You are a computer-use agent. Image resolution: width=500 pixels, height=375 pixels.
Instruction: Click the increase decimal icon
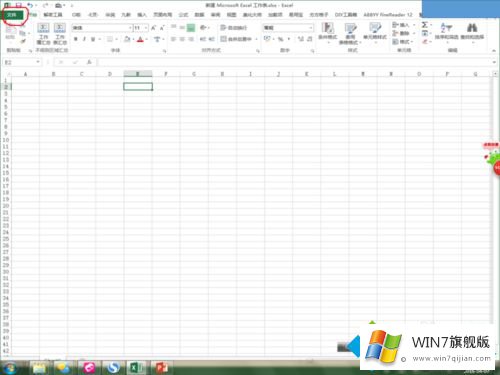click(x=301, y=39)
